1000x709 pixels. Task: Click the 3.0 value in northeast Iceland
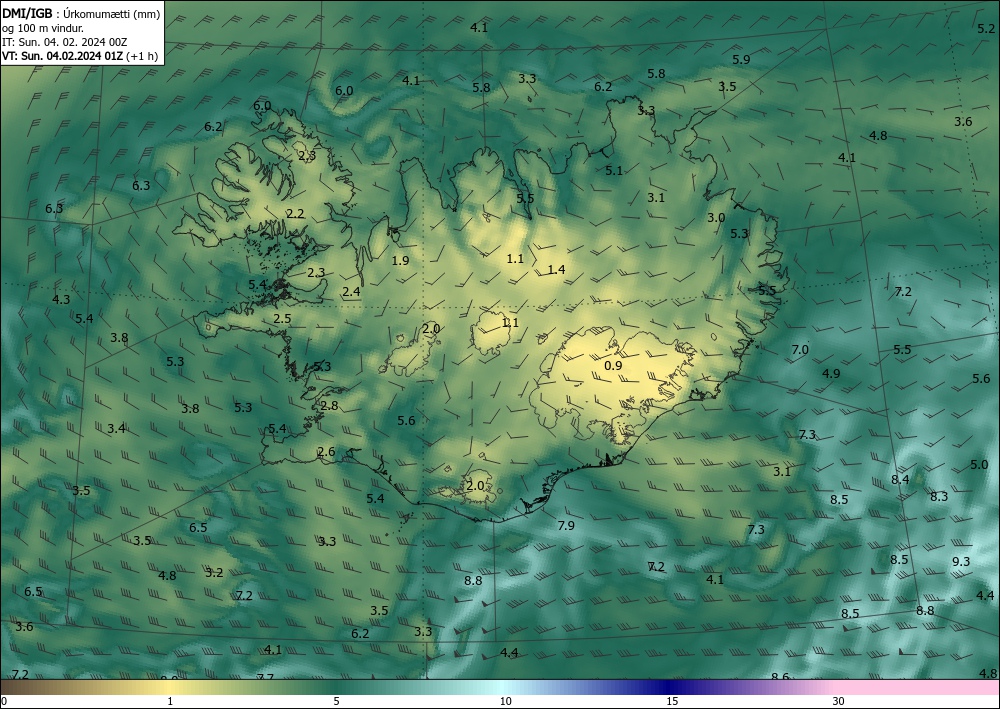click(x=716, y=218)
